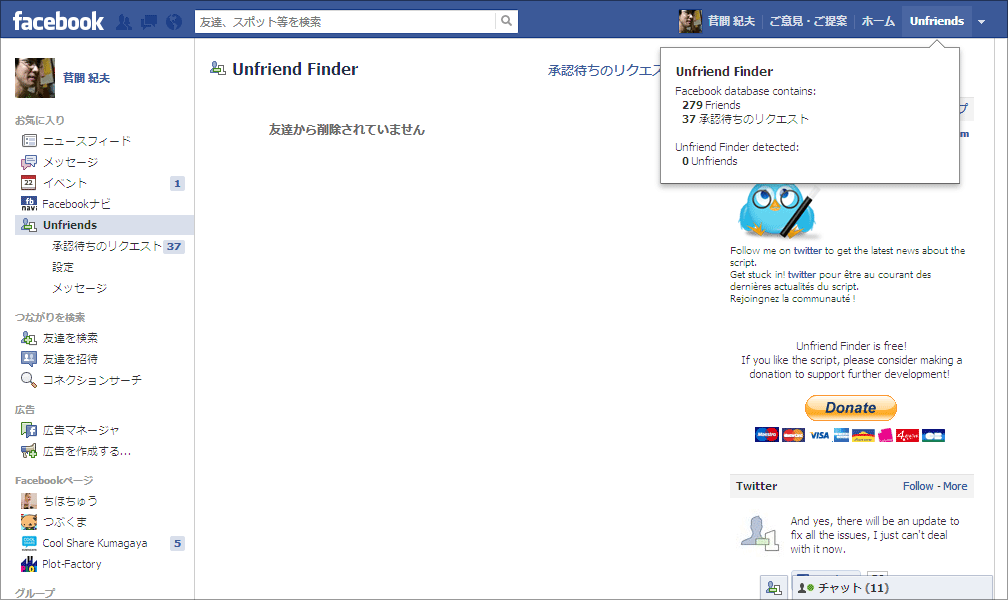Open Facebookナビ in sidebar
Image resolution: width=1008 pixels, height=600 pixels.
tap(76, 204)
